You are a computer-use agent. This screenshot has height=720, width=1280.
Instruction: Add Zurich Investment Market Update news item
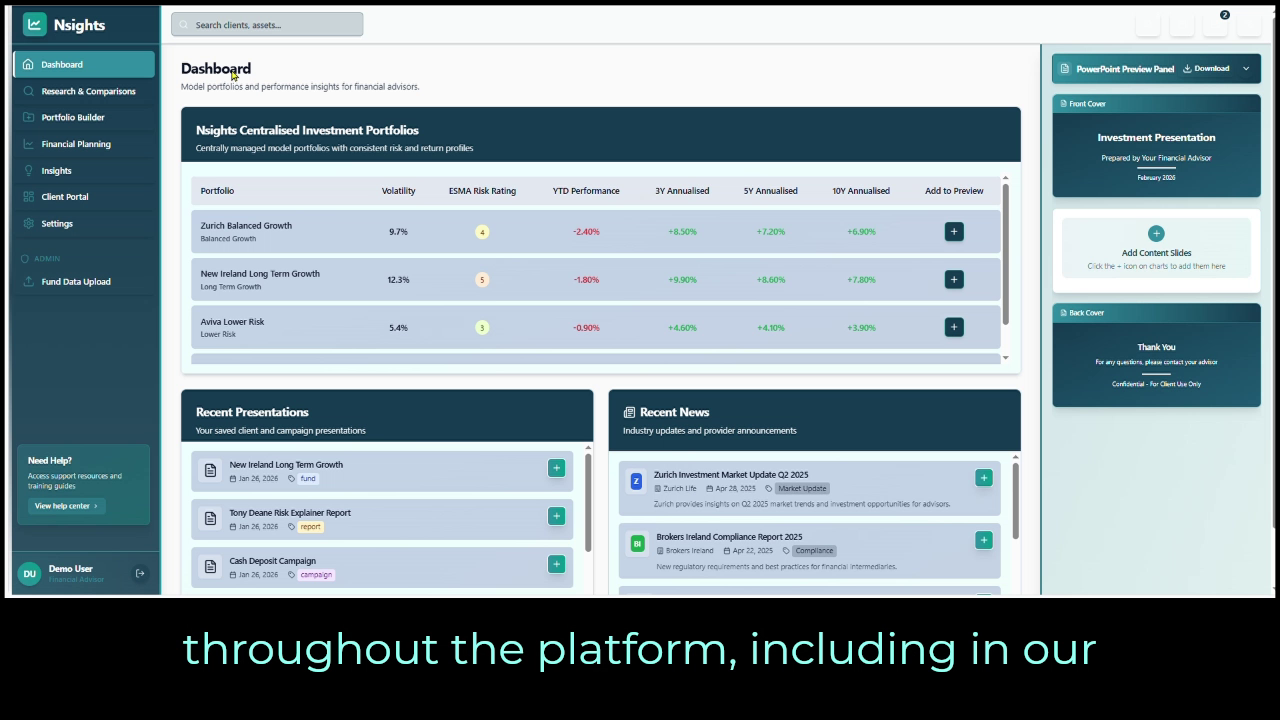pos(983,478)
